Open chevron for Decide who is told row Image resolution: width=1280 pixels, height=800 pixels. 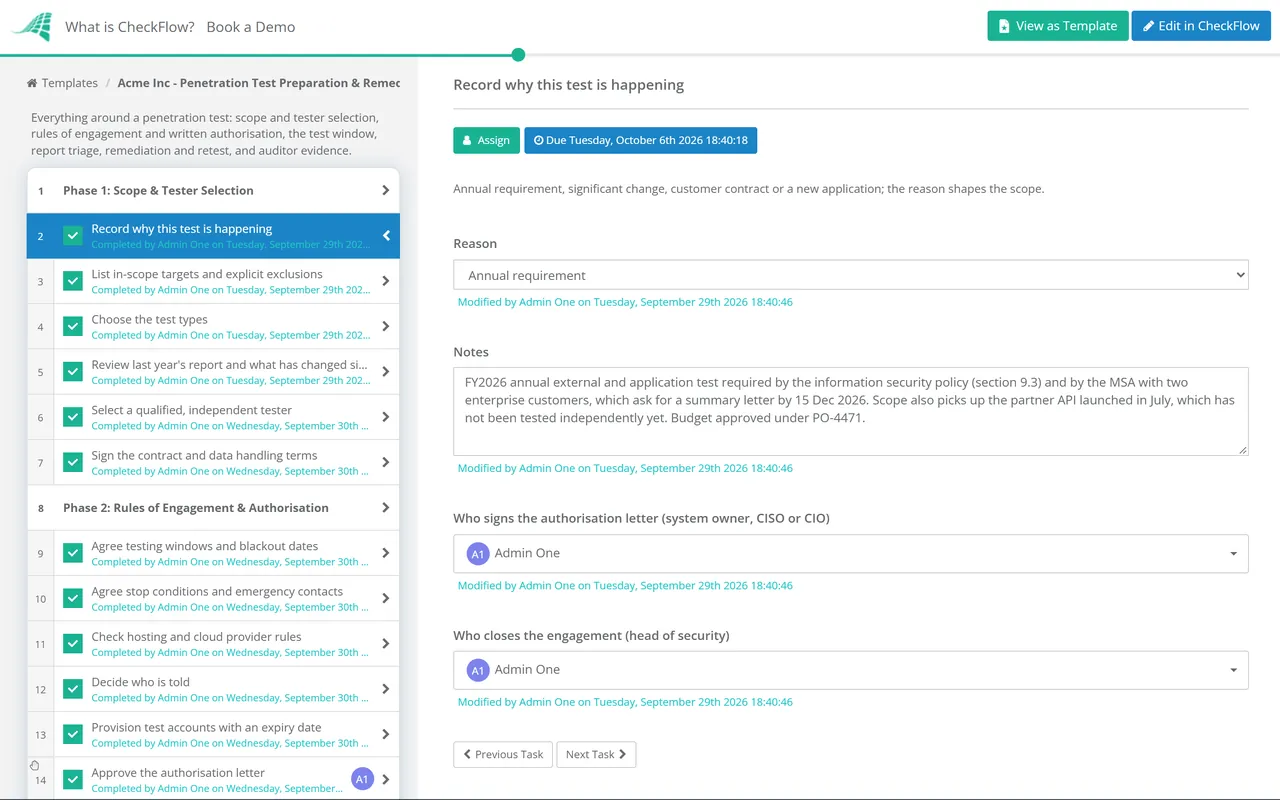coord(386,689)
